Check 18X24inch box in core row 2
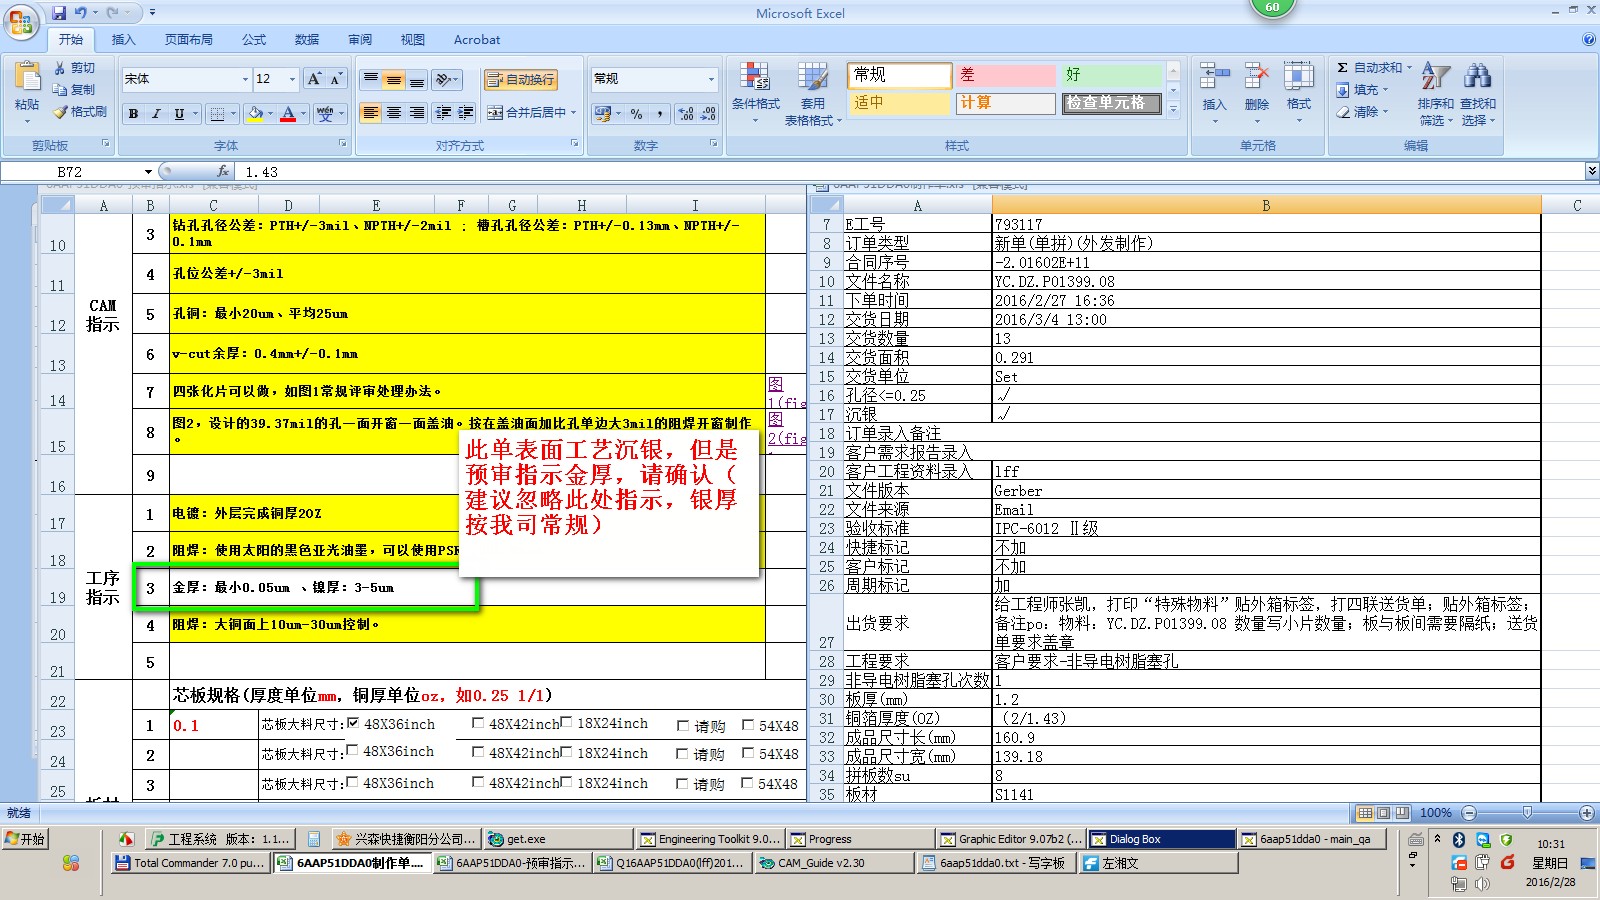 (x=566, y=752)
